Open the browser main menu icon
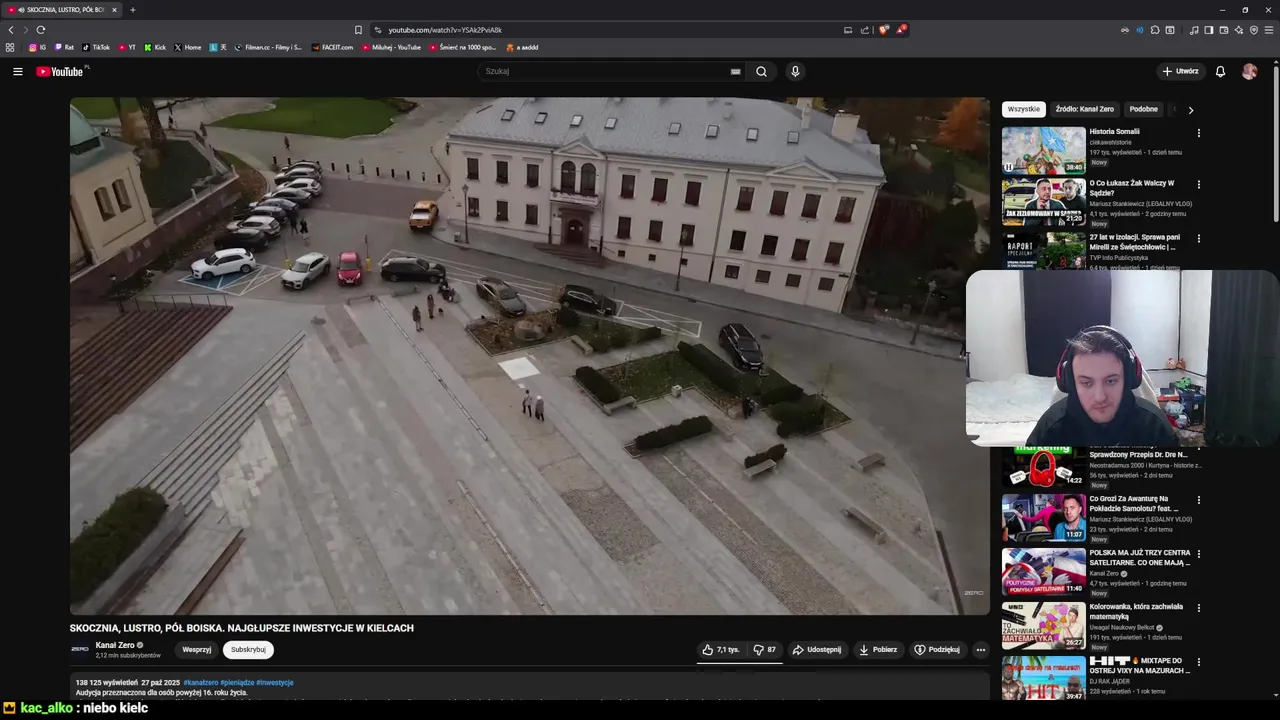Screen dimensions: 1280x720 (x=1269, y=30)
